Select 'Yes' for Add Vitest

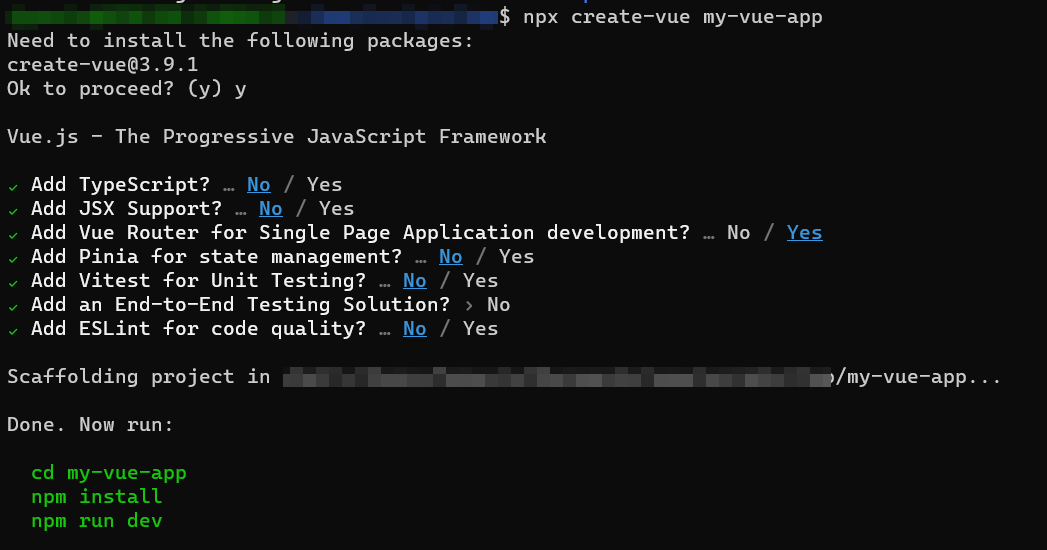click(x=481, y=281)
